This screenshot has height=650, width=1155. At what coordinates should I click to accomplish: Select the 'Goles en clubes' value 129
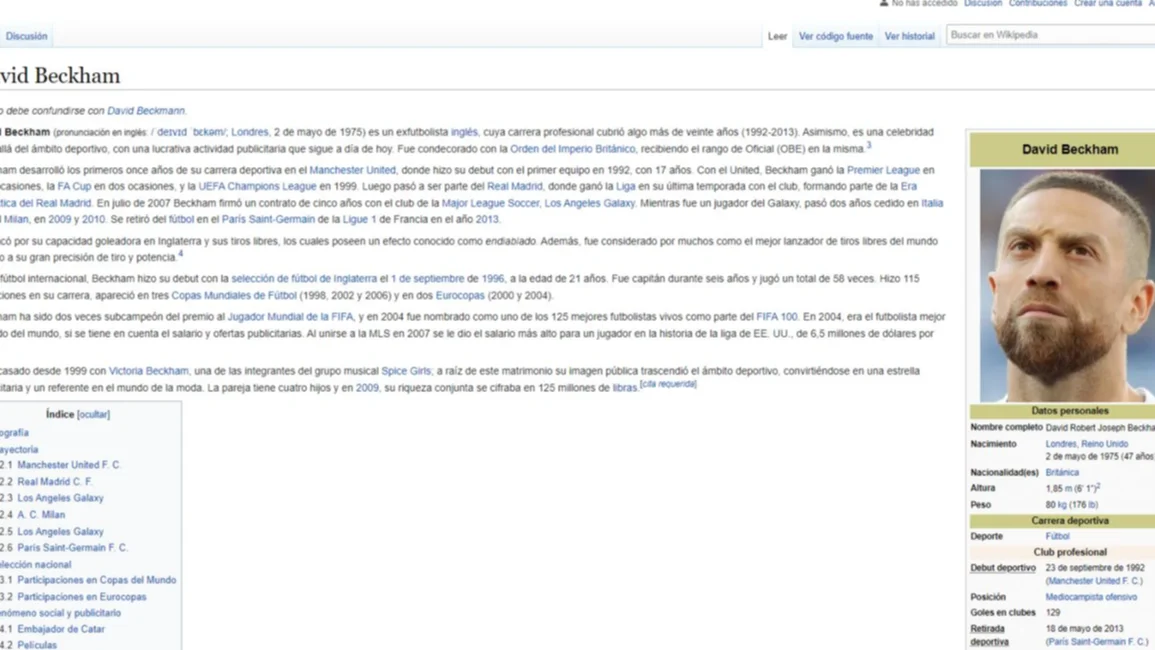[1053, 613]
